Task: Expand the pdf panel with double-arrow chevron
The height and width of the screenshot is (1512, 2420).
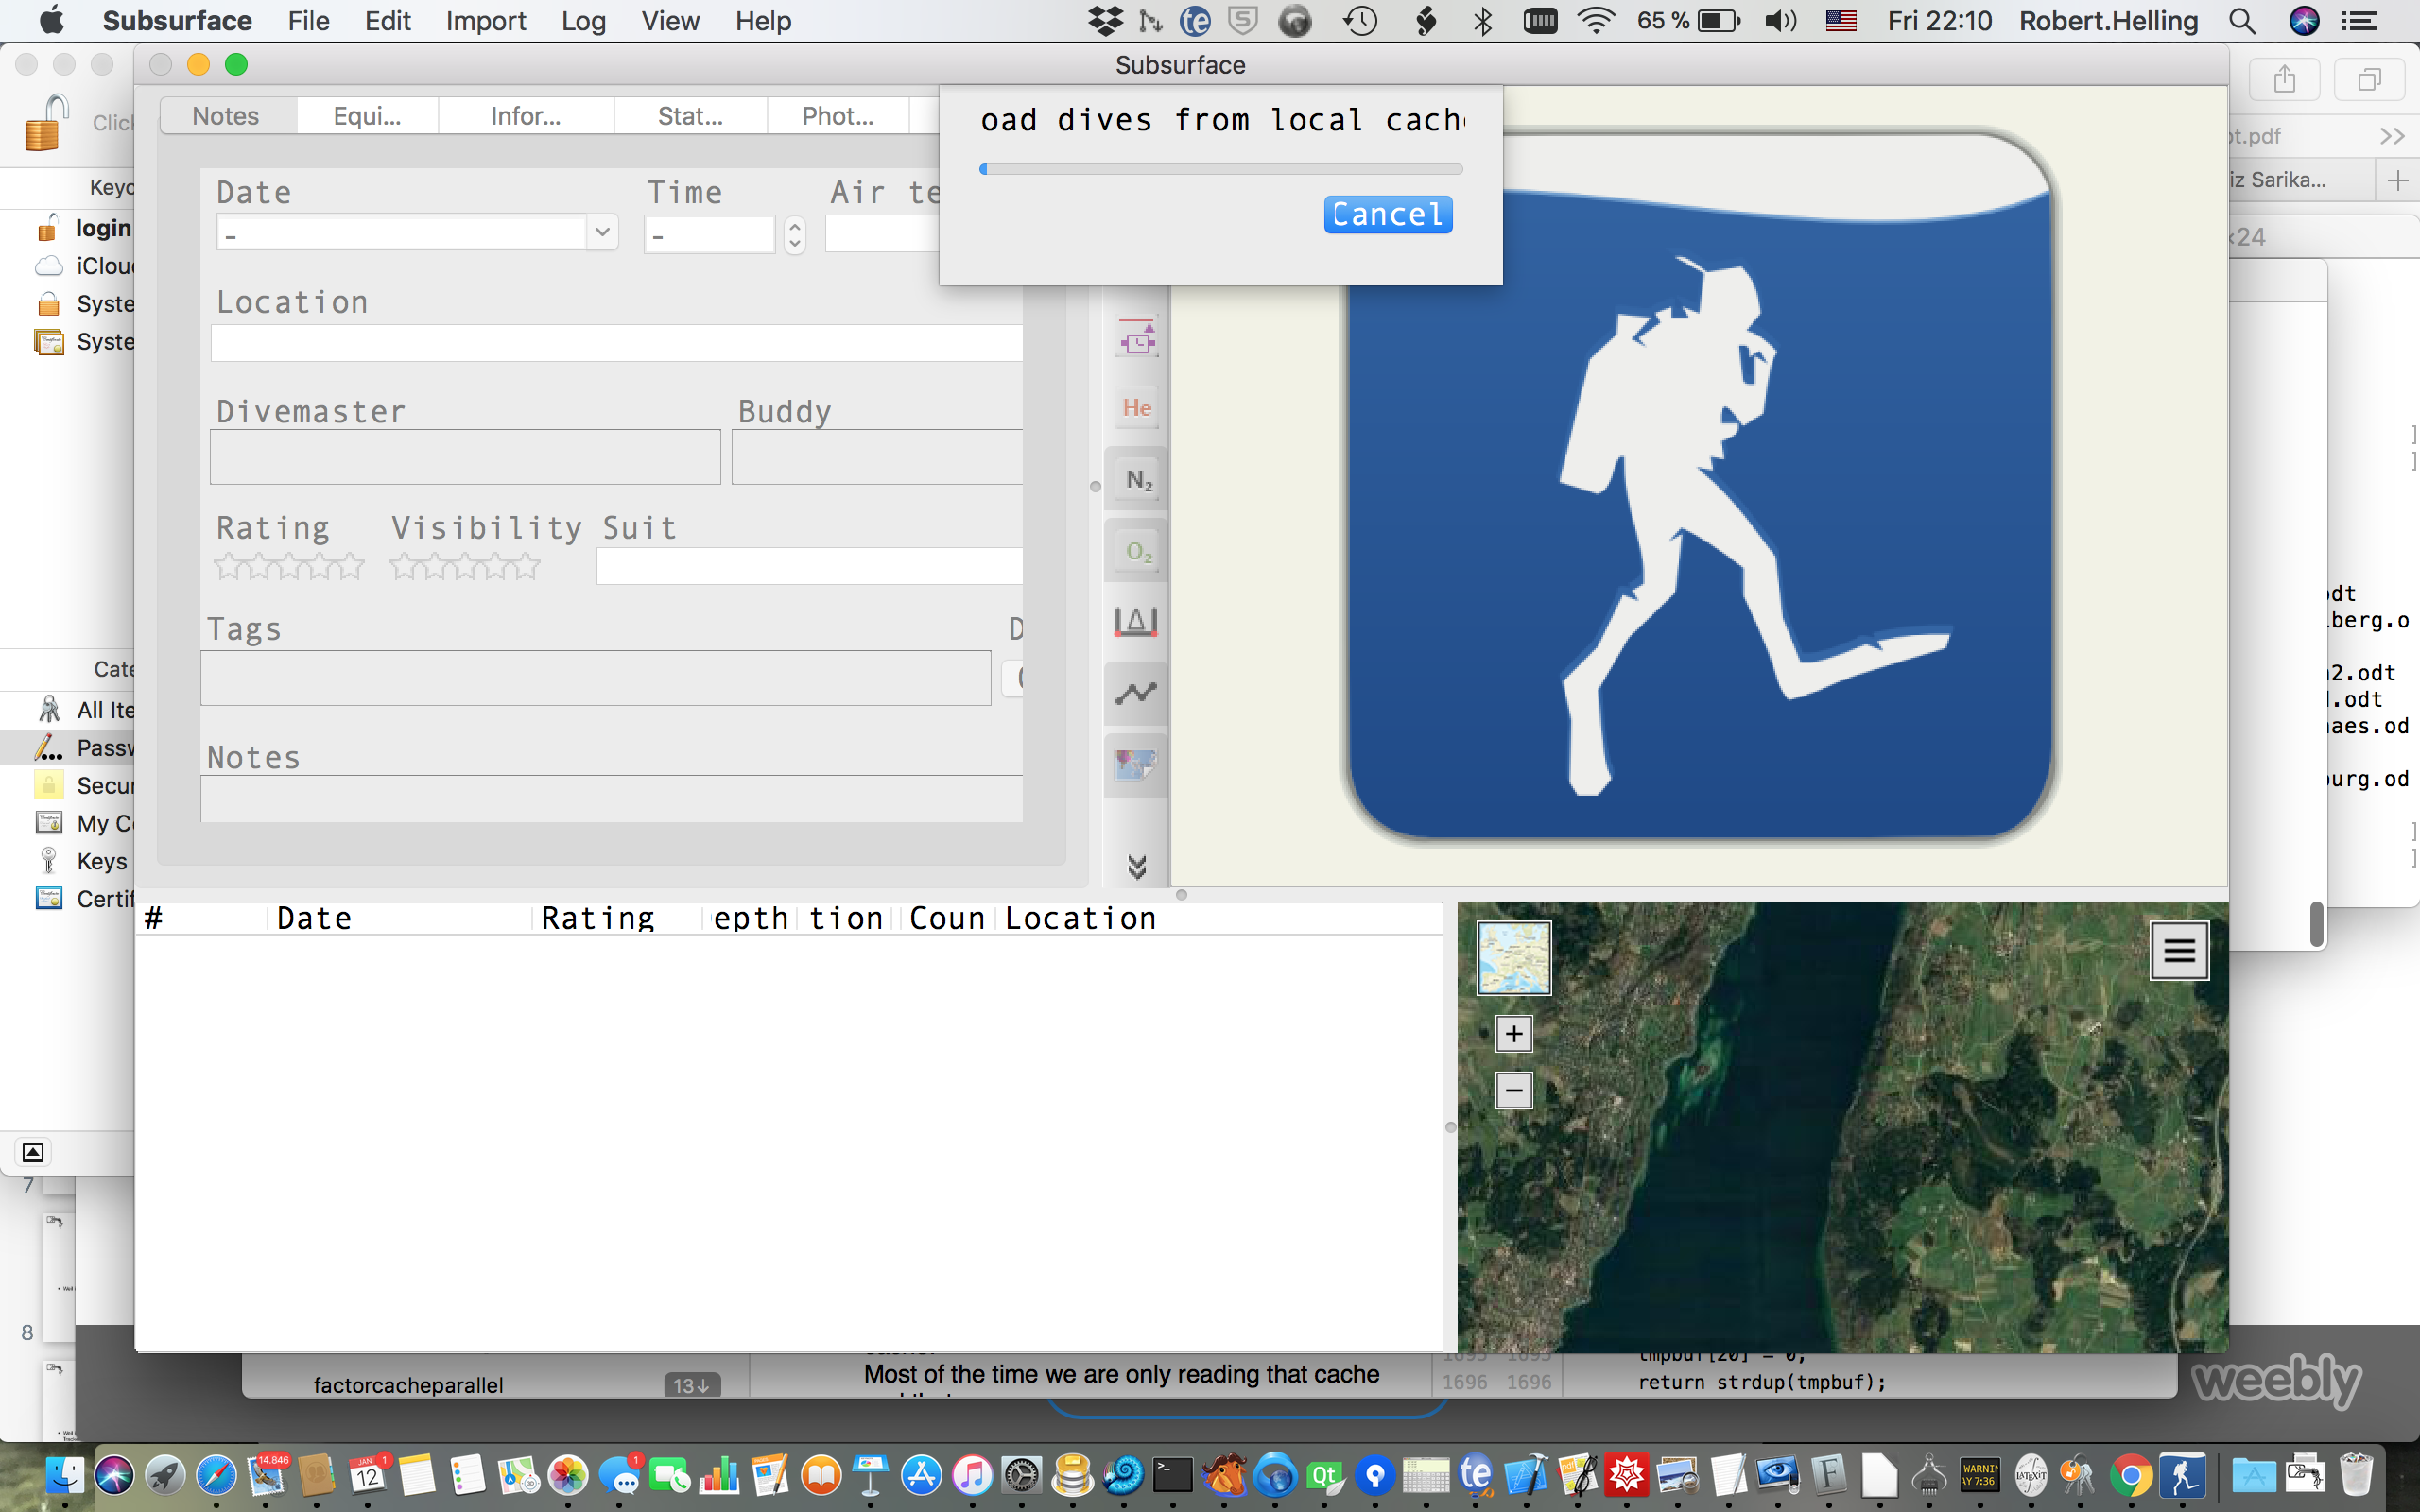Action: coord(2394,135)
